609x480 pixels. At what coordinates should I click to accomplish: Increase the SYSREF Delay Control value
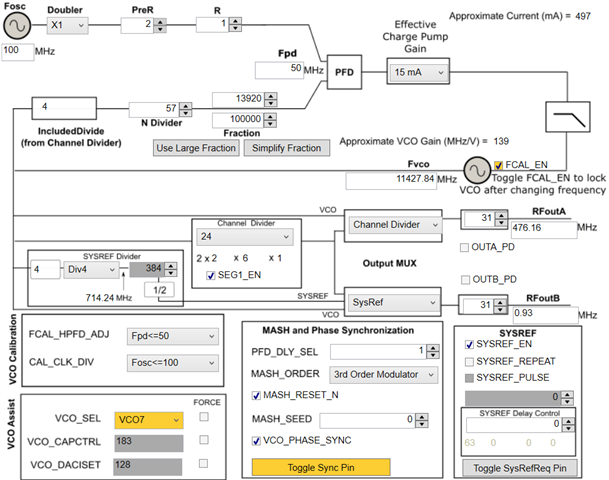pos(569,421)
